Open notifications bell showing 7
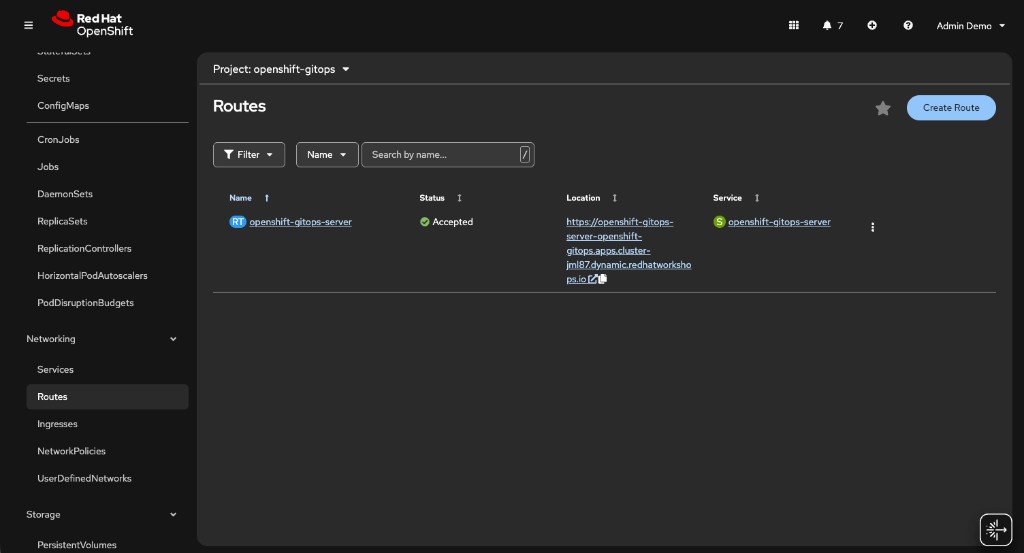This screenshot has width=1024, height=553. coord(833,25)
